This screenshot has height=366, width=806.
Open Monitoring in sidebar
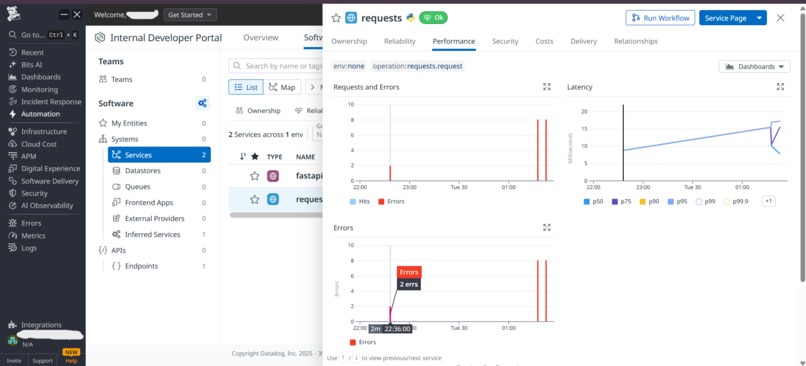click(39, 89)
